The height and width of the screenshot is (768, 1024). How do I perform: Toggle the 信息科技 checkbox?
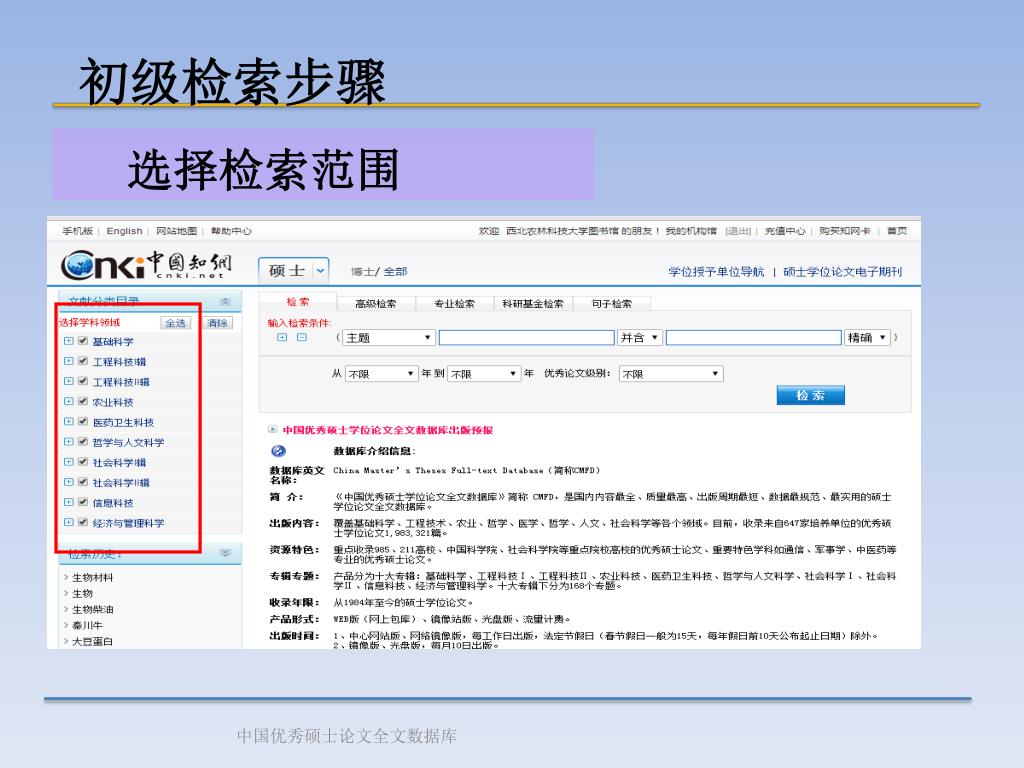(83, 502)
